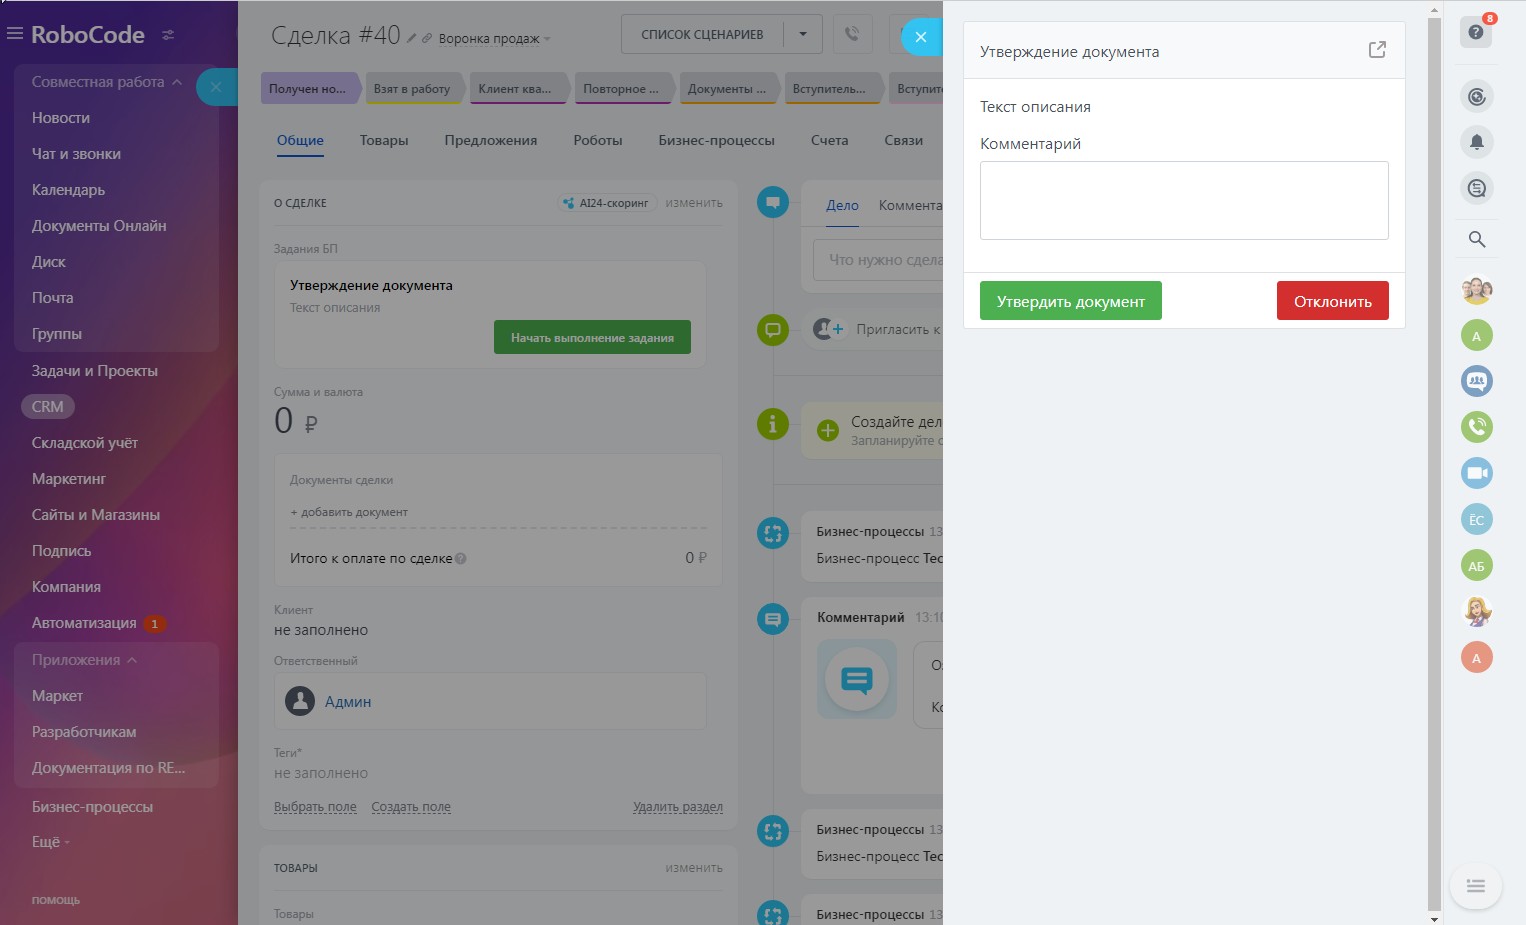1526x925 pixels.
Task: Open the help icon with badge
Action: pos(1476,32)
